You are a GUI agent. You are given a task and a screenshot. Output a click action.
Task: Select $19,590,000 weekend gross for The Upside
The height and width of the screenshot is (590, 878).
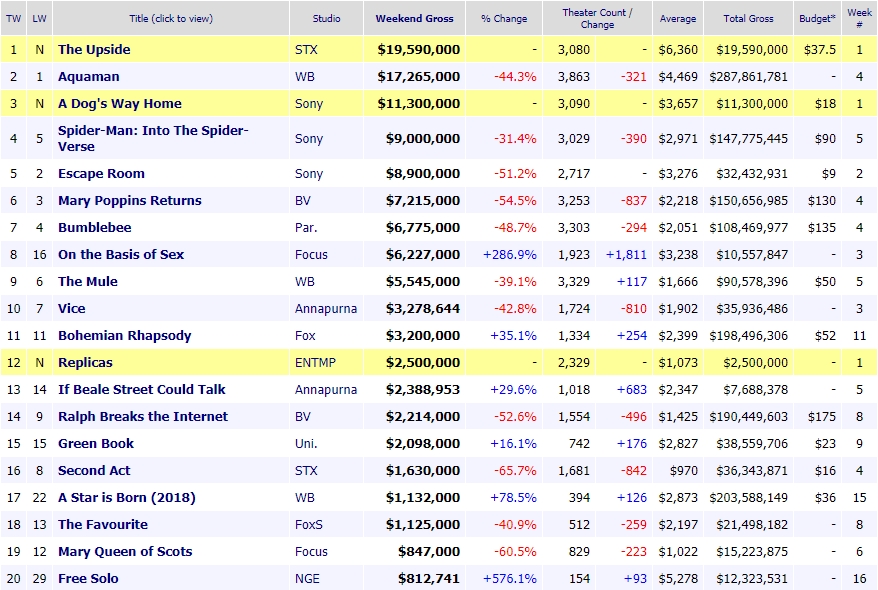[419, 49]
